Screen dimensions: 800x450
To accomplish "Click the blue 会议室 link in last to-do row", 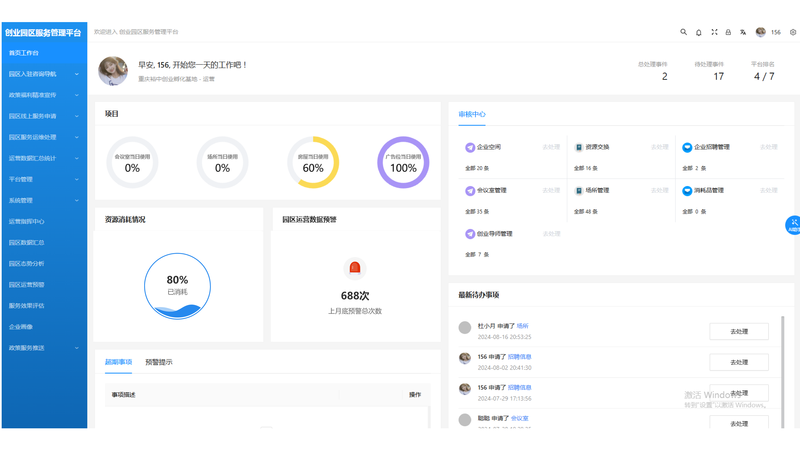I will (519, 418).
